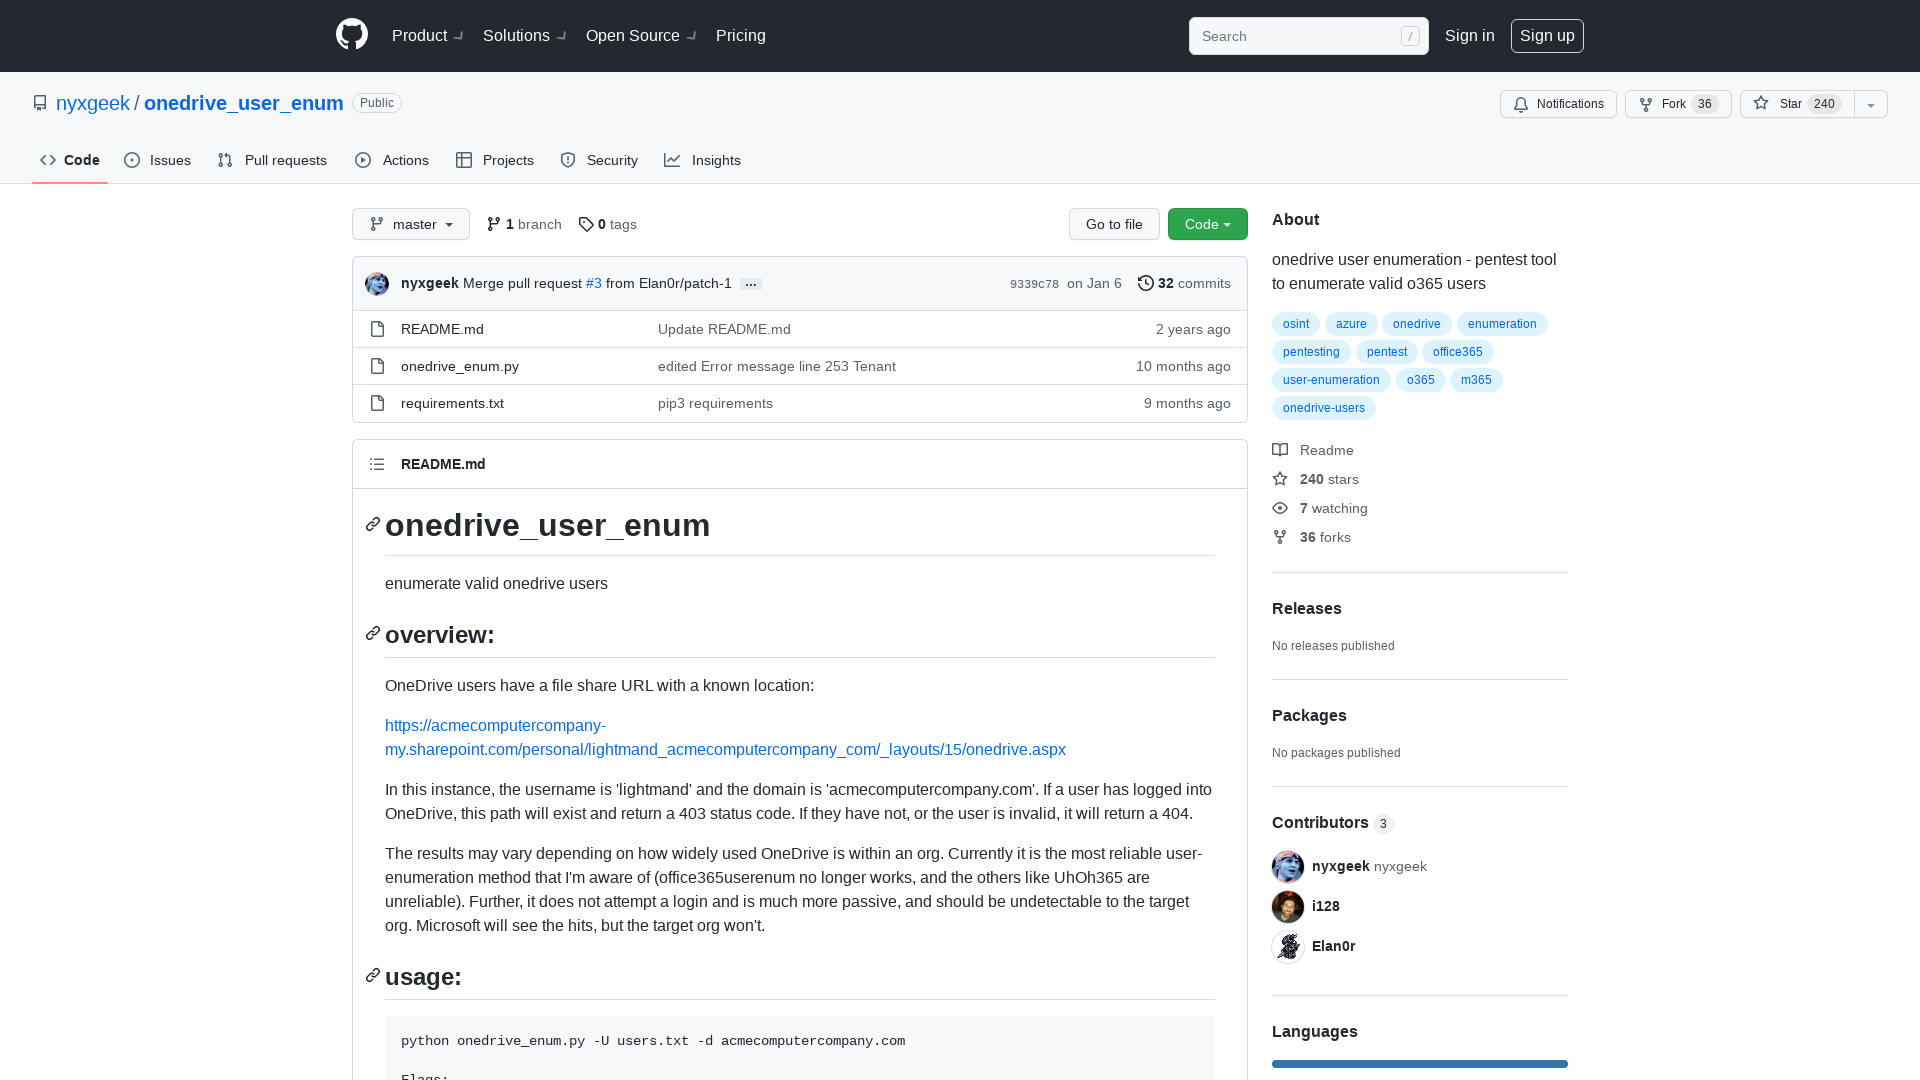The height and width of the screenshot is (1080, 1920).
Task: Open the Solutions menu dropdown
Action: [525, 35]
